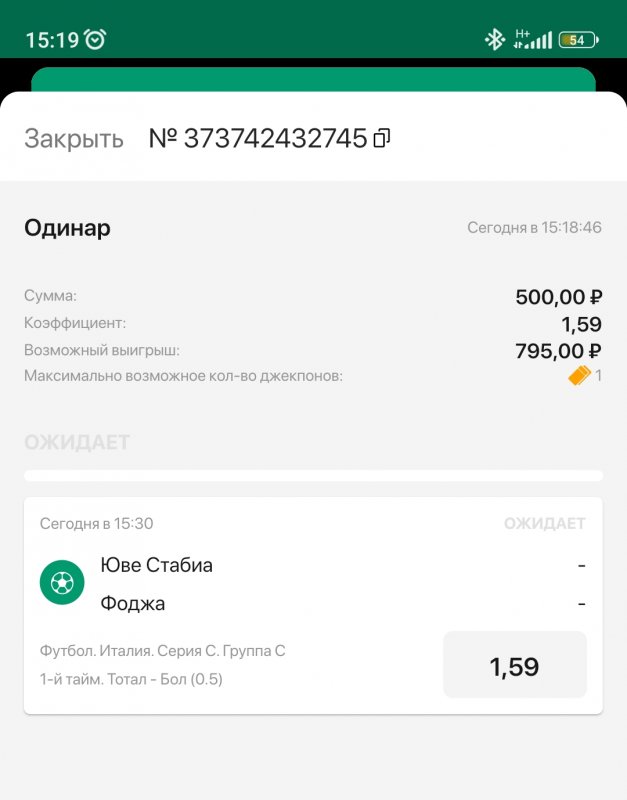
Task: Tap the orange jackpot ticket icon
Action: pos(579,376)
